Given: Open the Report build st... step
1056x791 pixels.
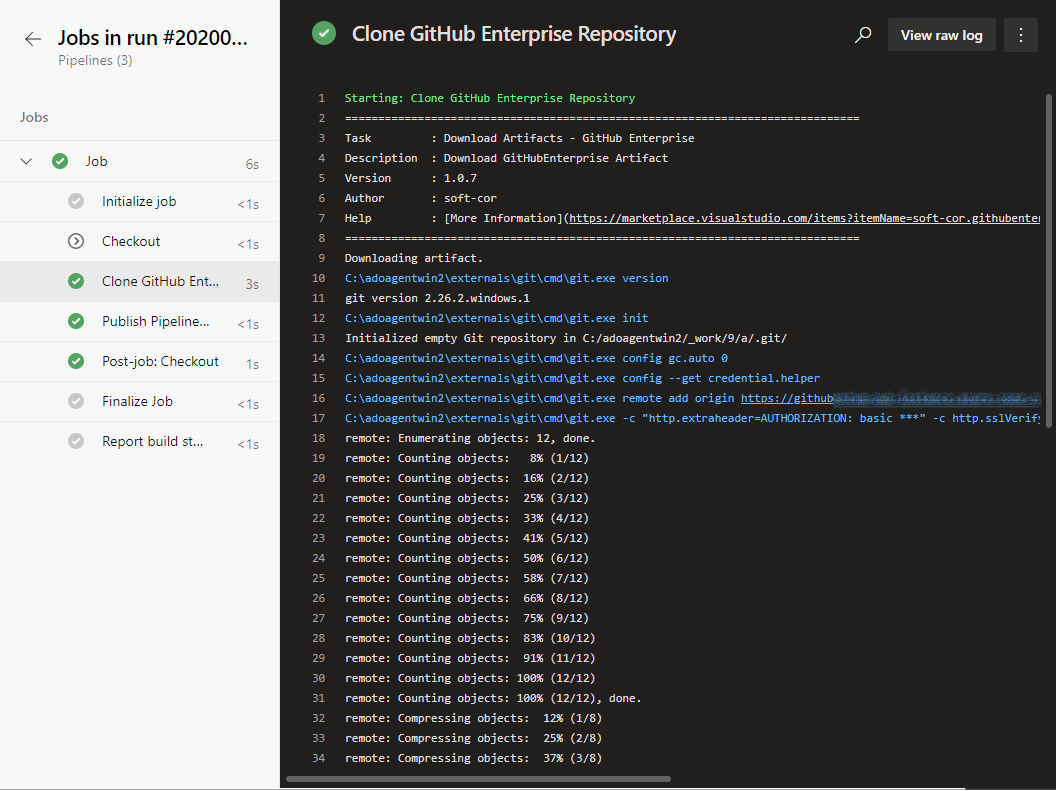Looking at the screenshot, I should (139, 441).
